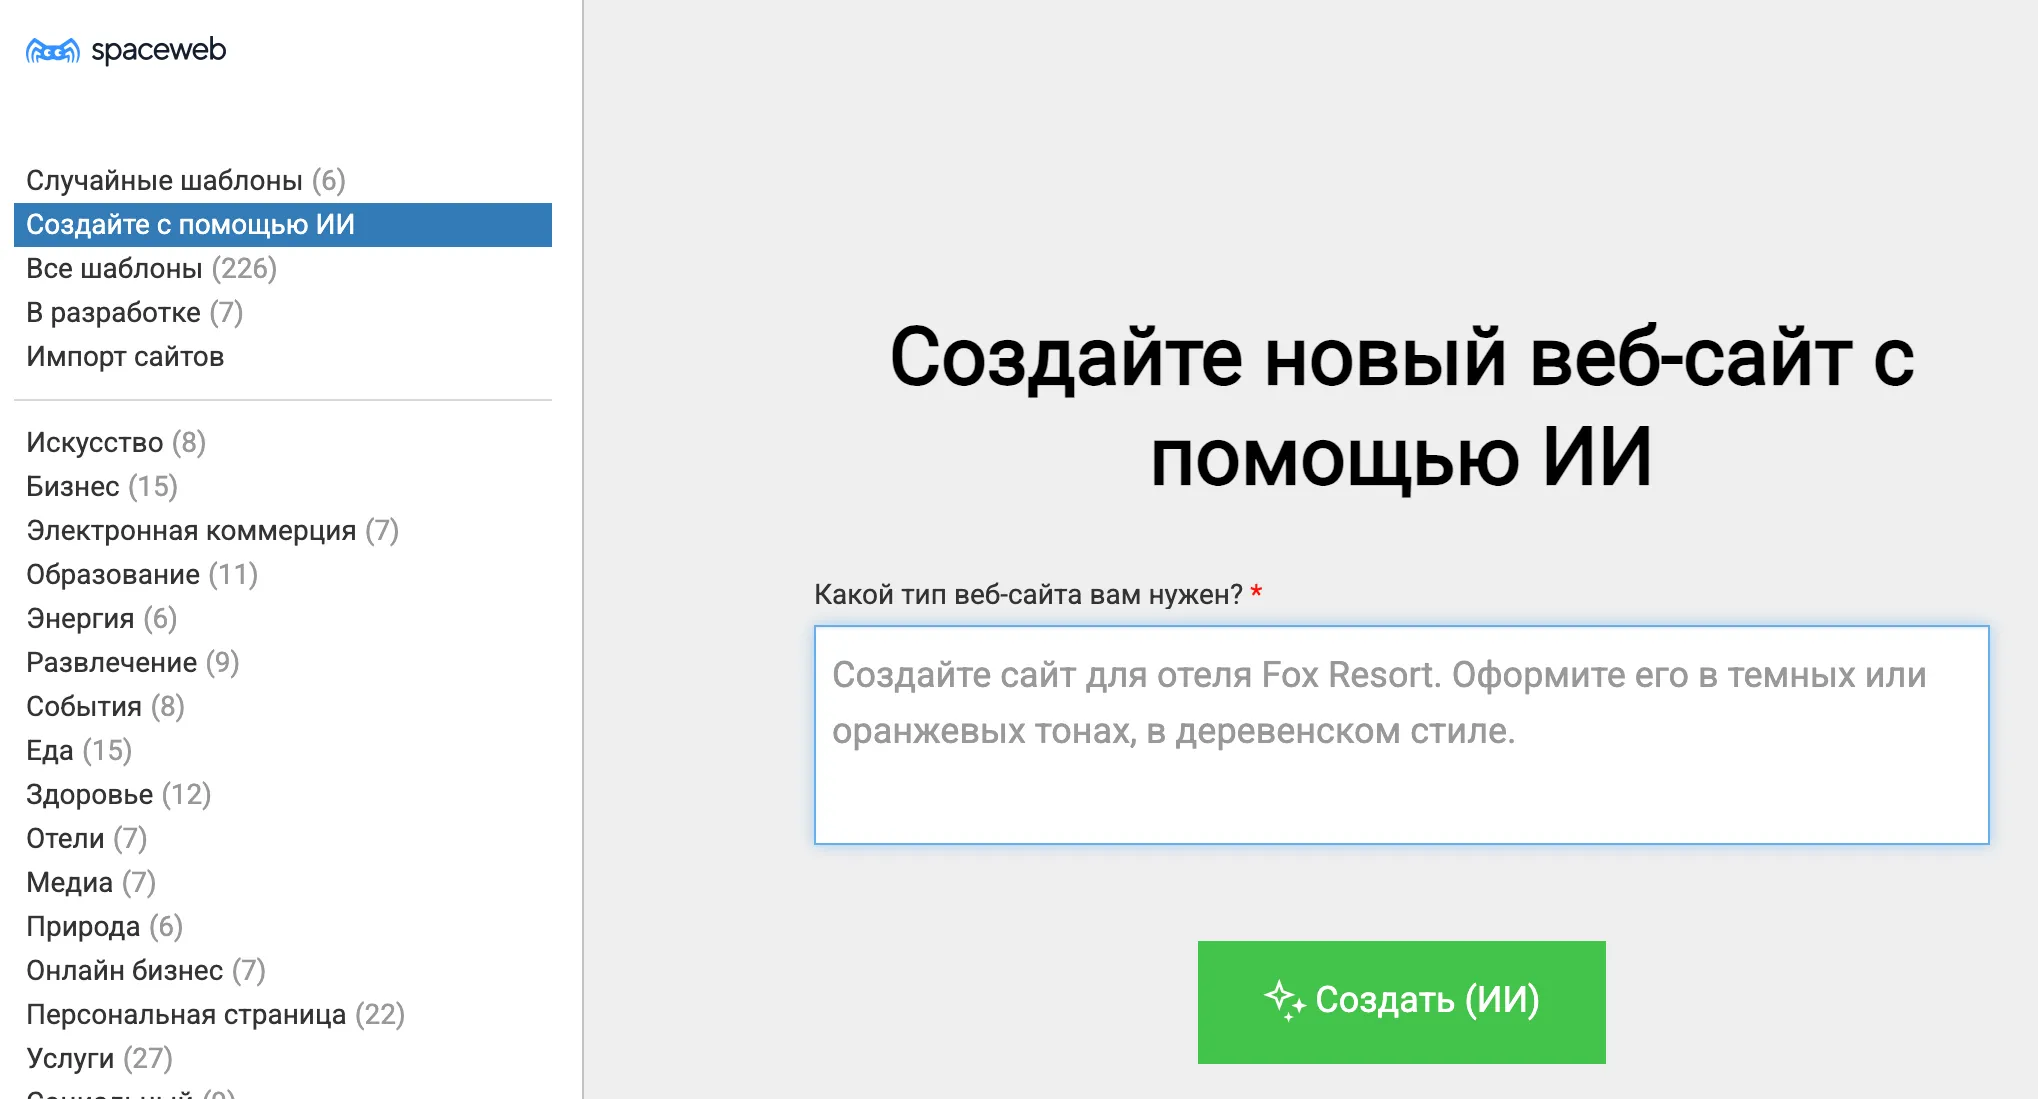Open Все шаблоны (226) list
Image resolution: width=2038 pixels, height=1099 pixels.
coord(150,268)
